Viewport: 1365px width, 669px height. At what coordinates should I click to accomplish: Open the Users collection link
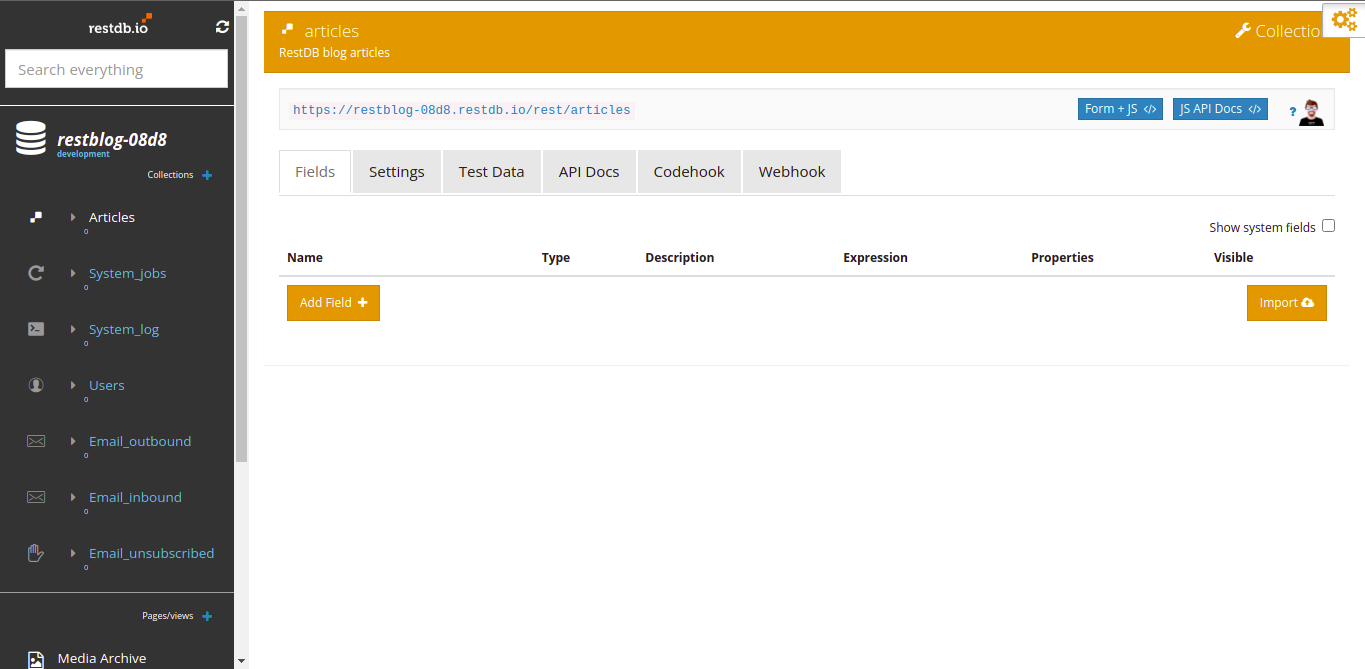tap(107, 385)
